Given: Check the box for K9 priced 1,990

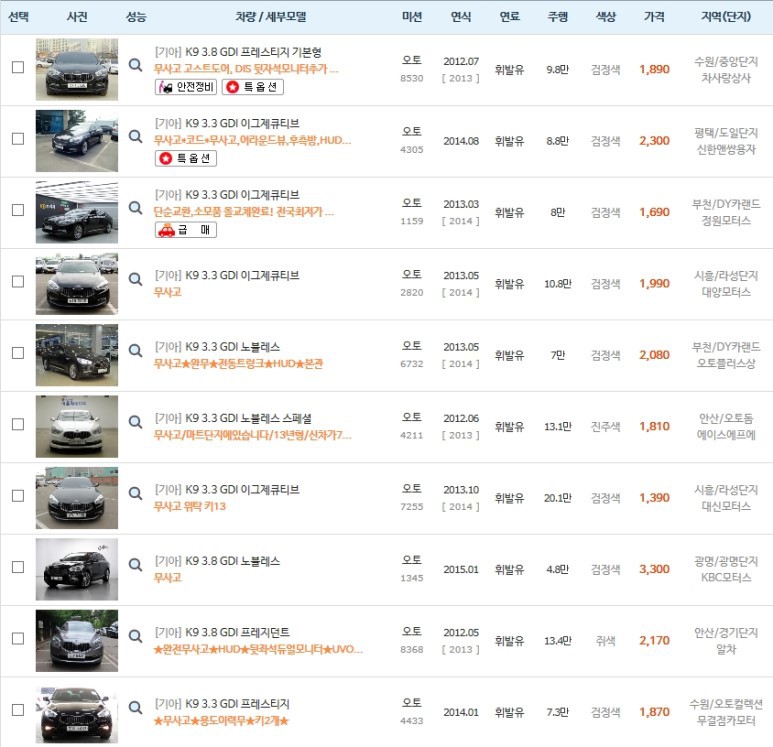Looking at the screenshot, I should (18, 282).
